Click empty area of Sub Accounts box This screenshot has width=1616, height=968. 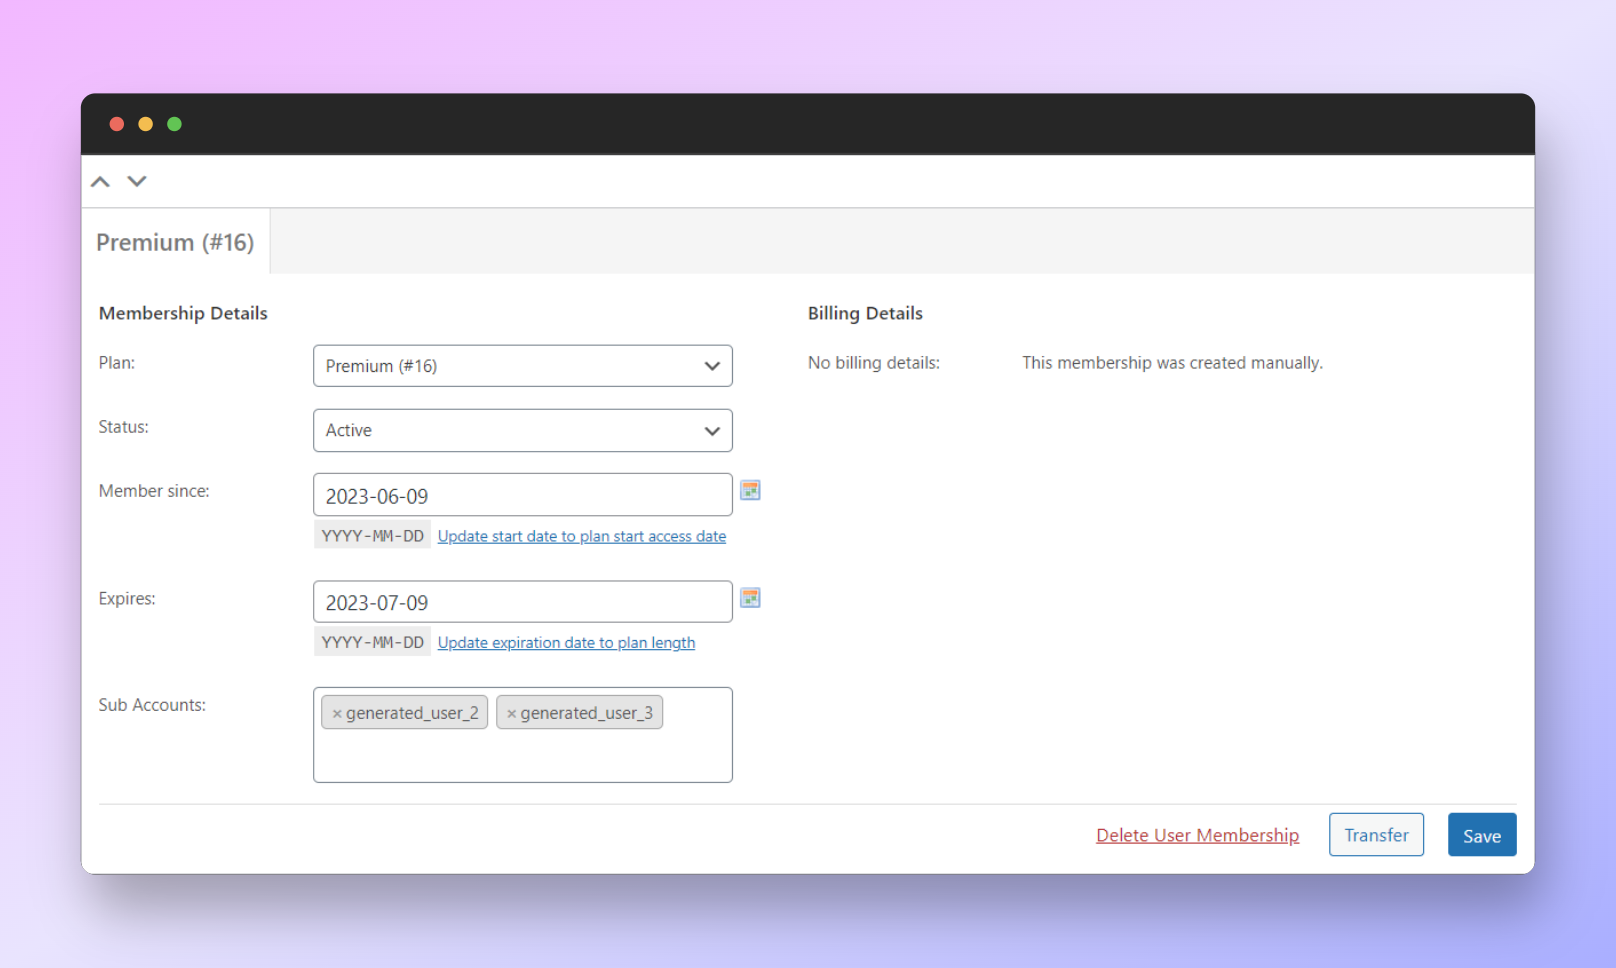pyautogui.click(x=523, y=757)
